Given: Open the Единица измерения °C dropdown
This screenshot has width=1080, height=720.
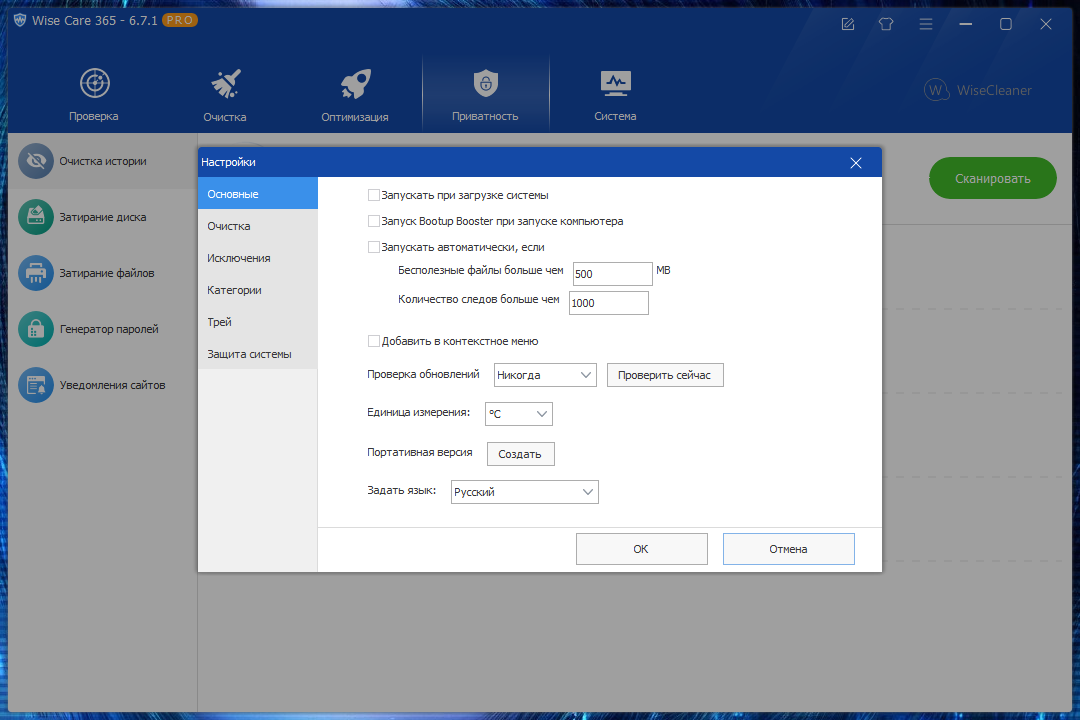Looking at the screenshot, I should pyautogui.click(x=518, y=414).
